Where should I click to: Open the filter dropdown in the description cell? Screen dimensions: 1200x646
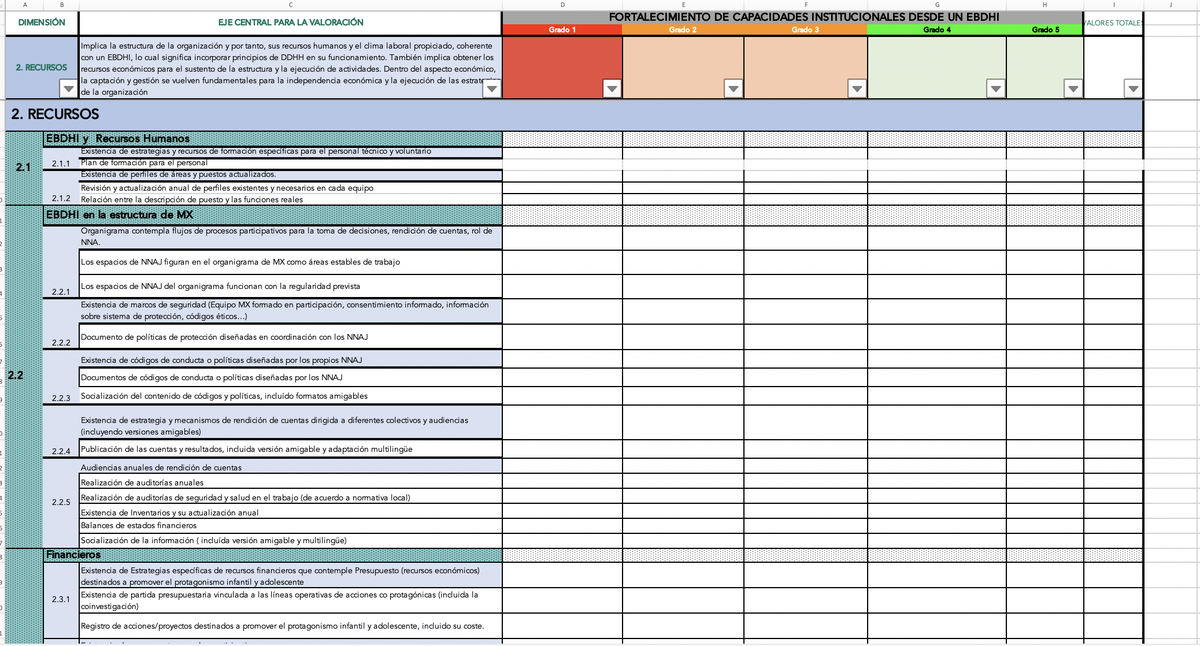[x=491, y=89]
